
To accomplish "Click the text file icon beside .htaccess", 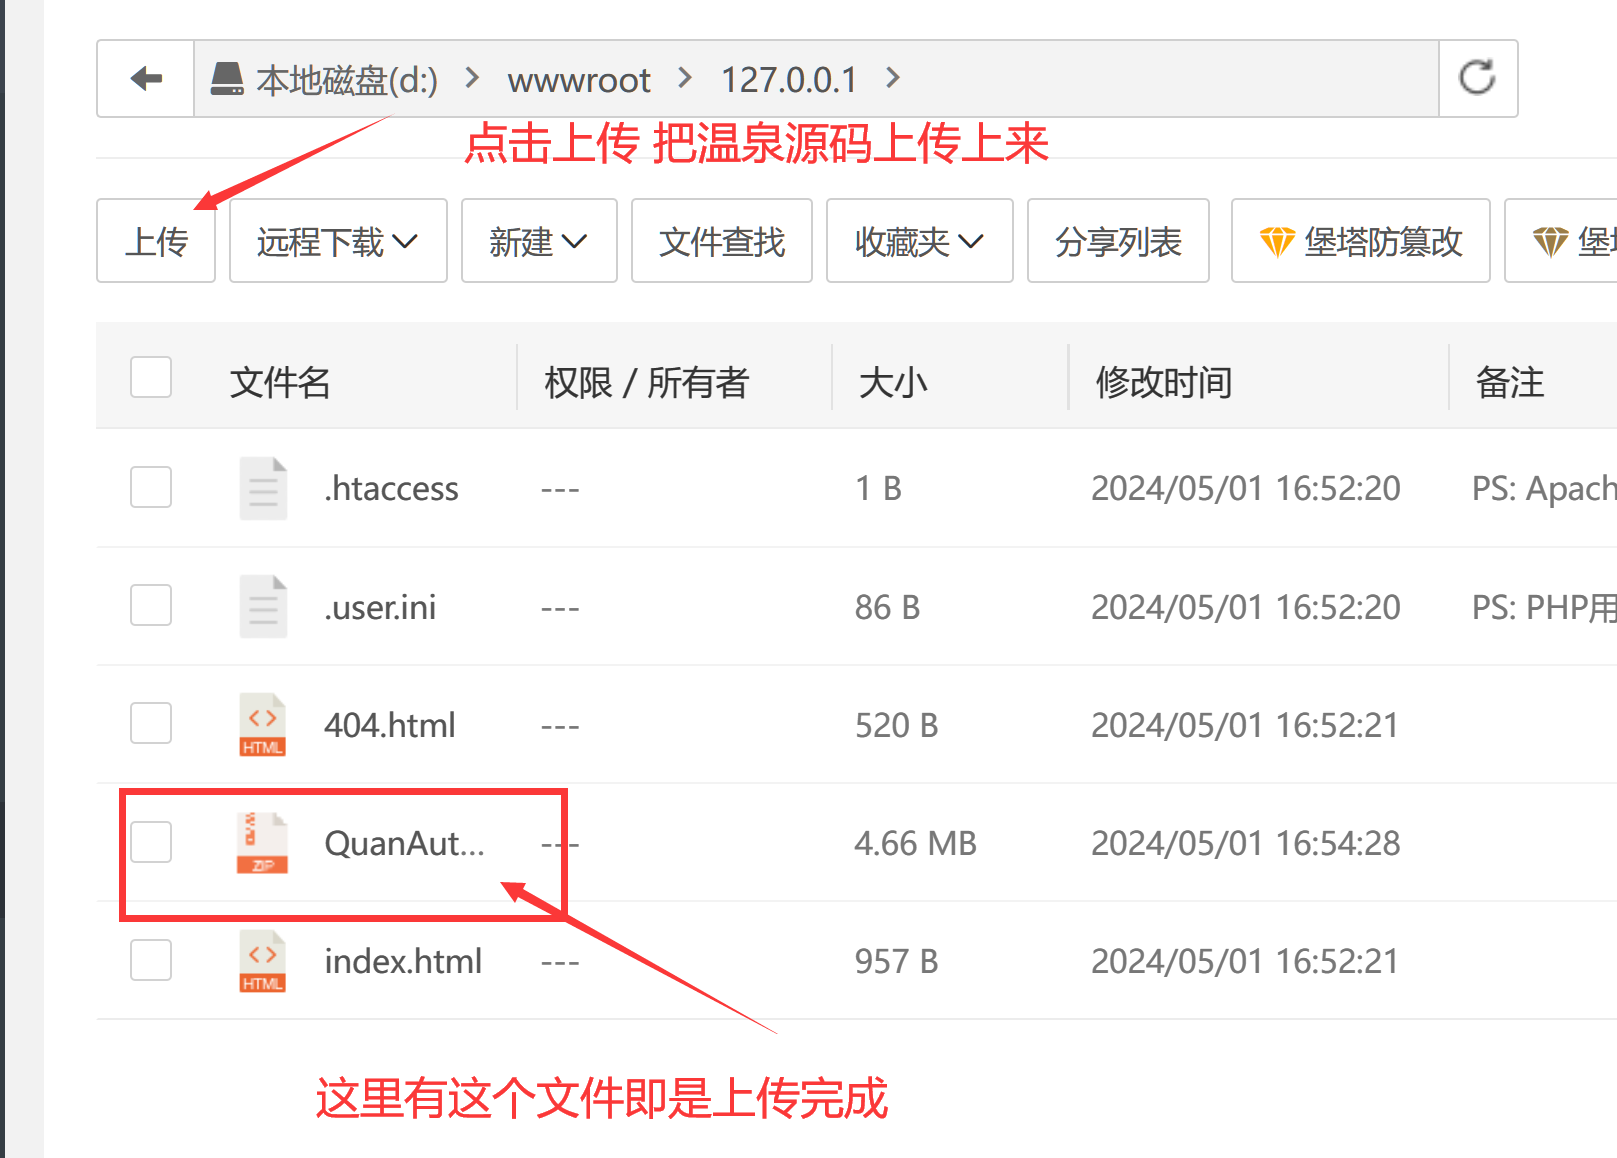I will pos(262,488).
